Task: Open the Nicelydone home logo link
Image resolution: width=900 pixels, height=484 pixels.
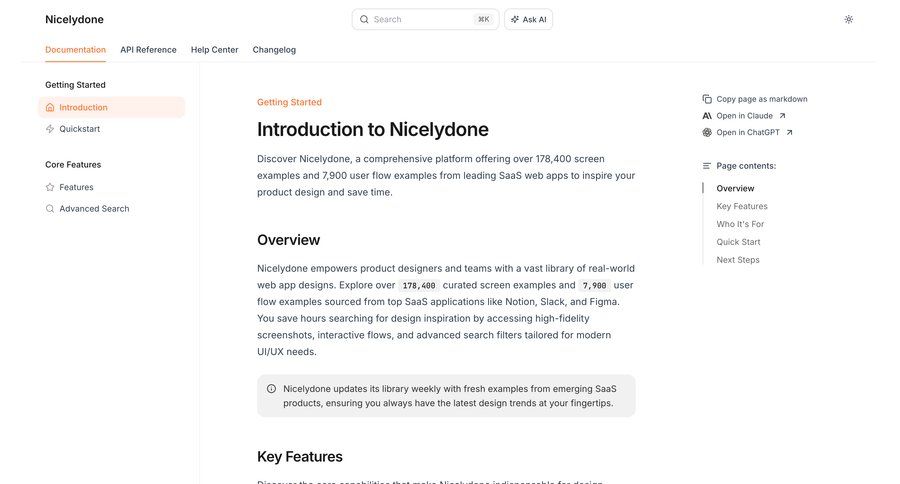Action: [74, 19]
